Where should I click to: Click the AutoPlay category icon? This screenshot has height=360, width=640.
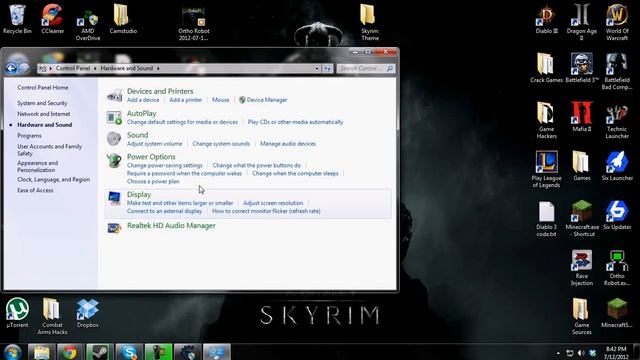pos(114,117)
